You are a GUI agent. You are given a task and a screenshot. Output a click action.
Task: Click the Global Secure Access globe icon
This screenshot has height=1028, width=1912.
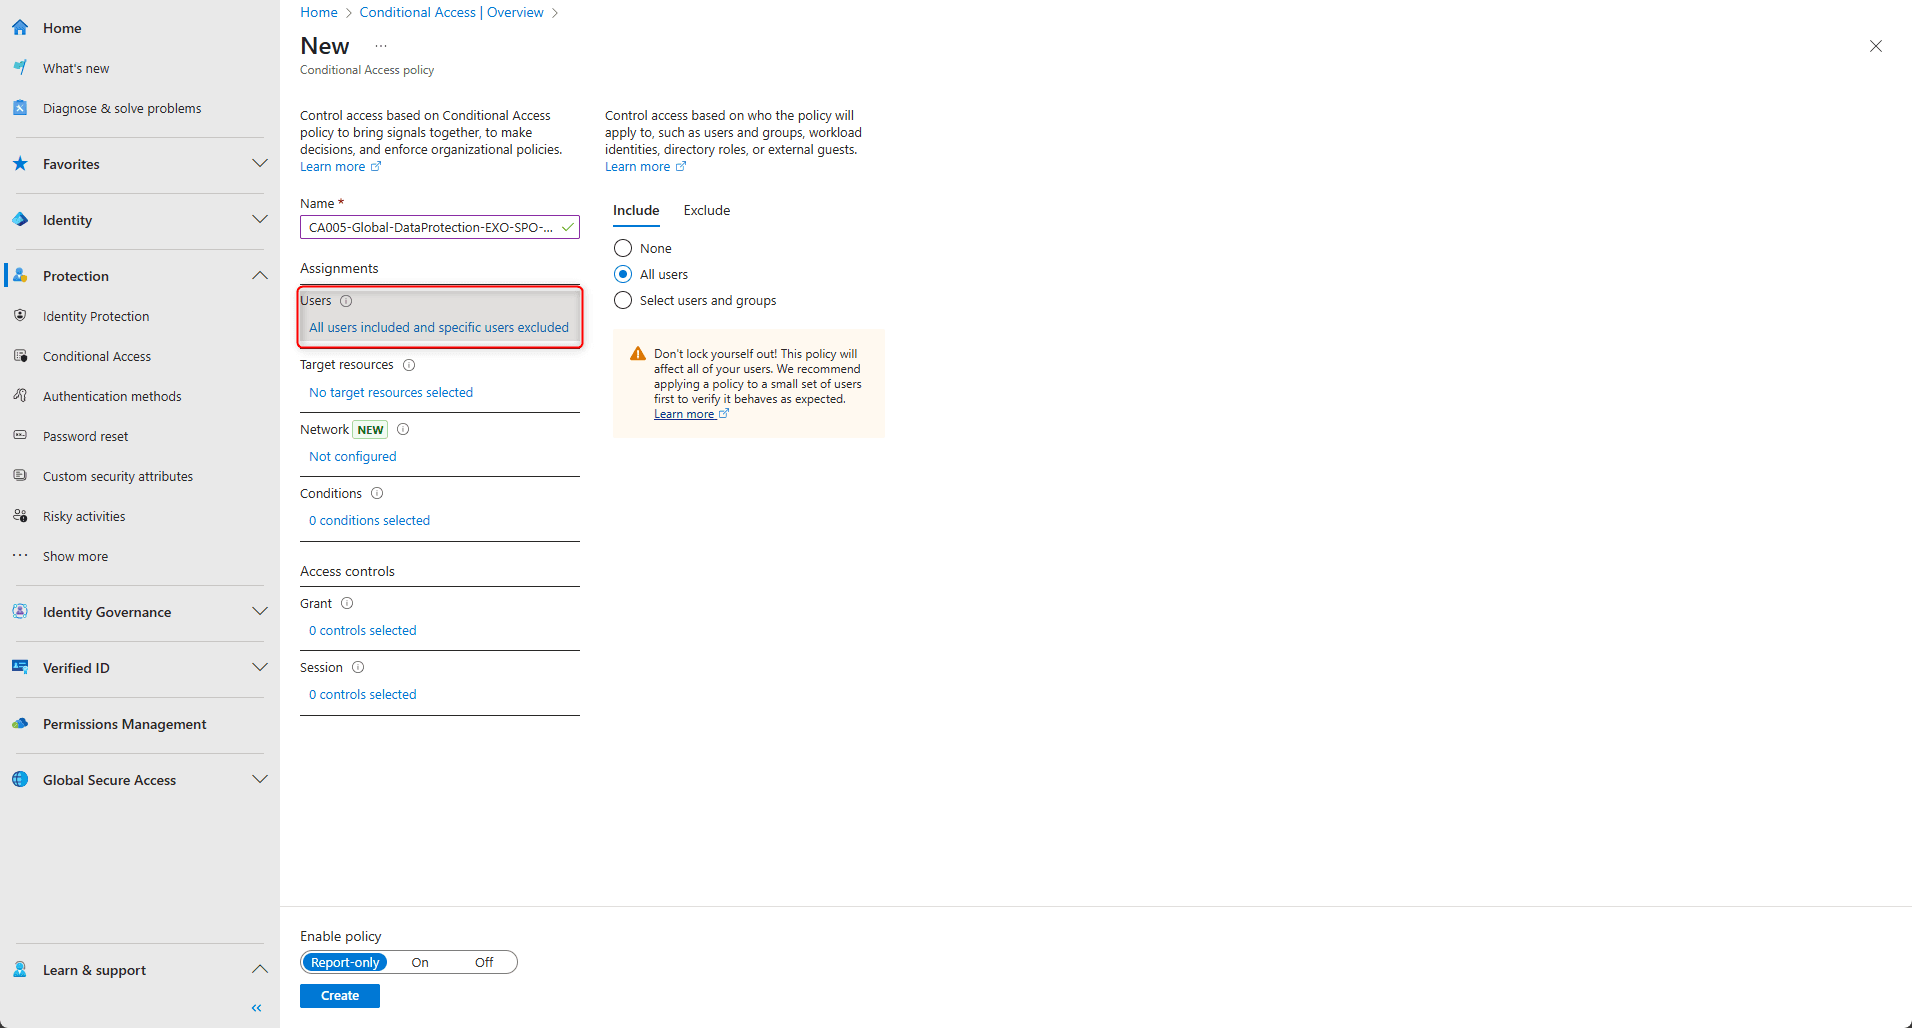point(20,780)
